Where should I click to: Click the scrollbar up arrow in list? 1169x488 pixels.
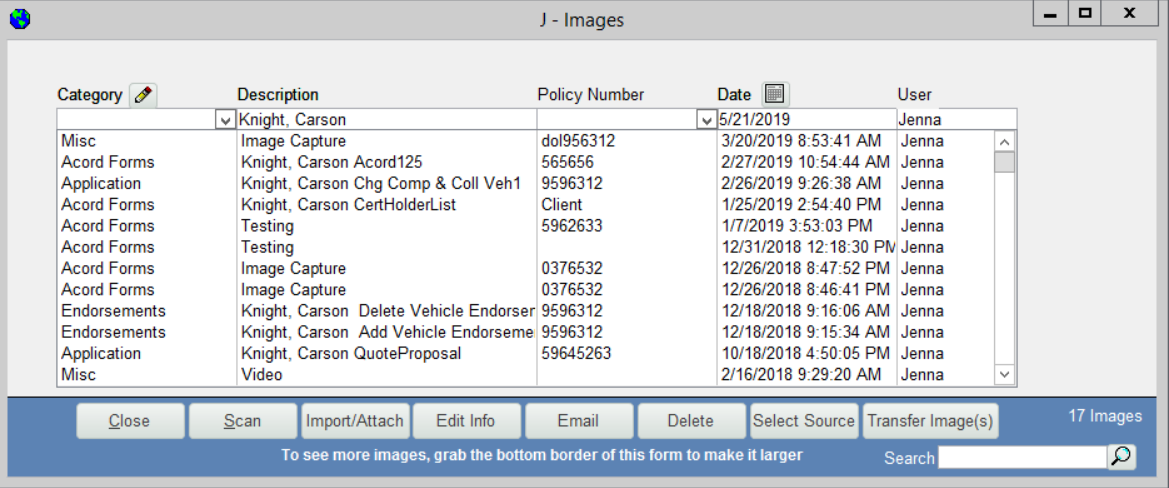[x=1005, y=141]
